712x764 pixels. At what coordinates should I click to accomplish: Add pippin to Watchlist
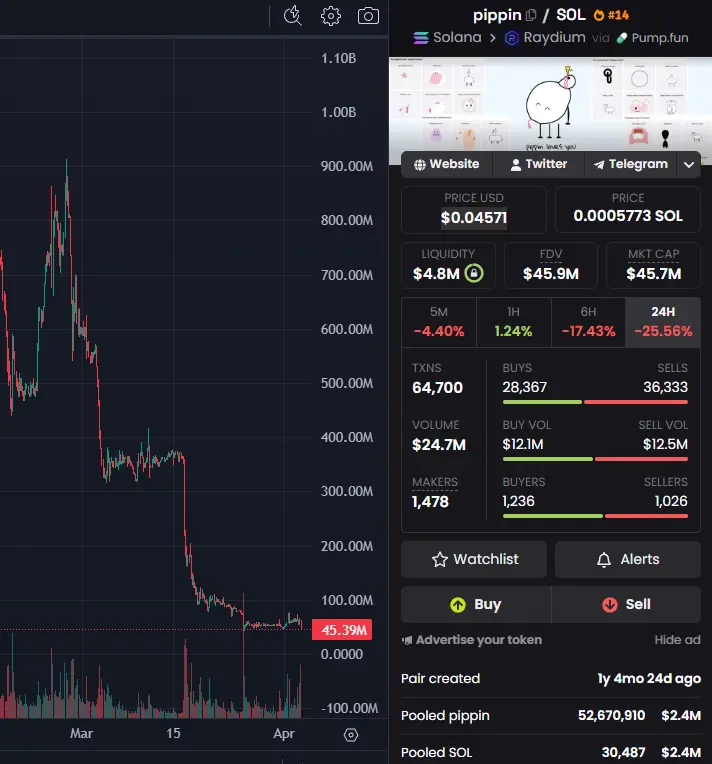(x=474, y=559)
